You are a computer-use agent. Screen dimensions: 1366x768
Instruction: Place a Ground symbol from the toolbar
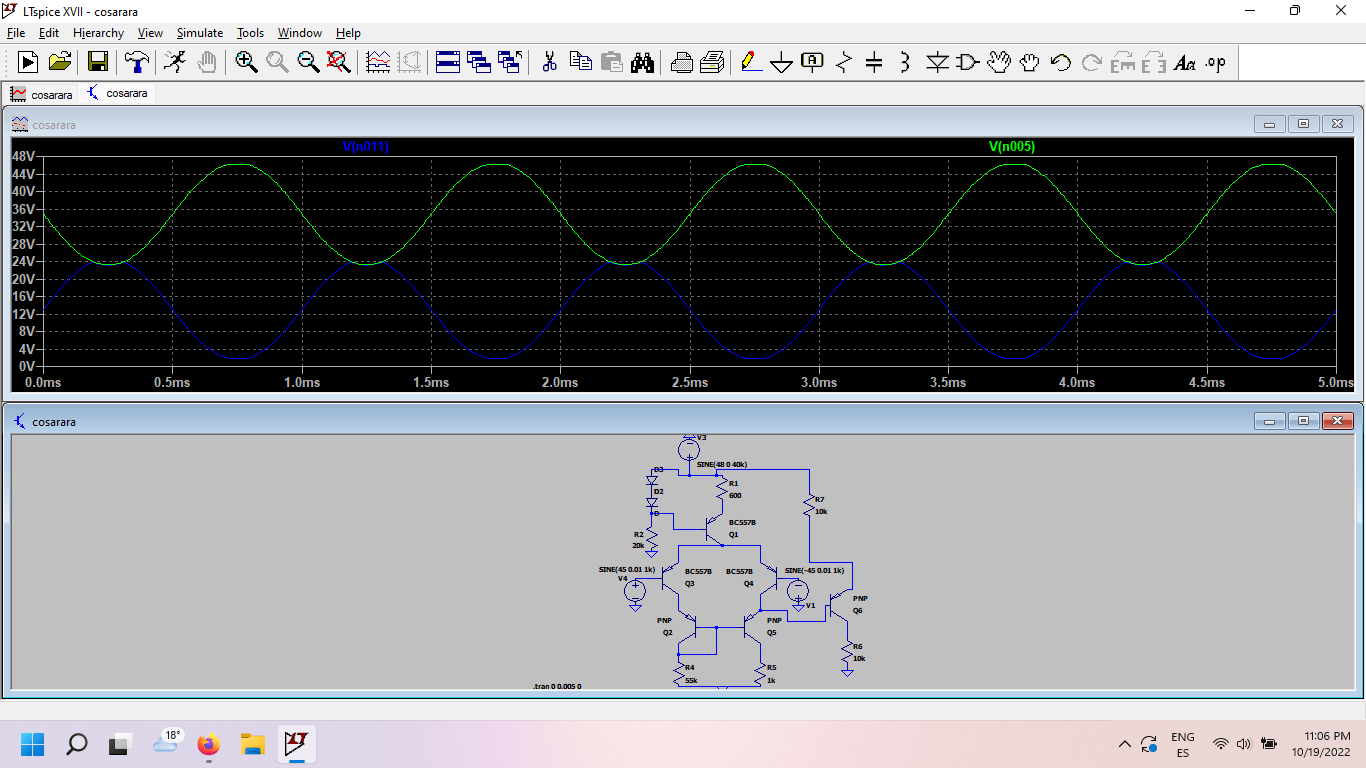pyautogui.click(x=782, y=62)
